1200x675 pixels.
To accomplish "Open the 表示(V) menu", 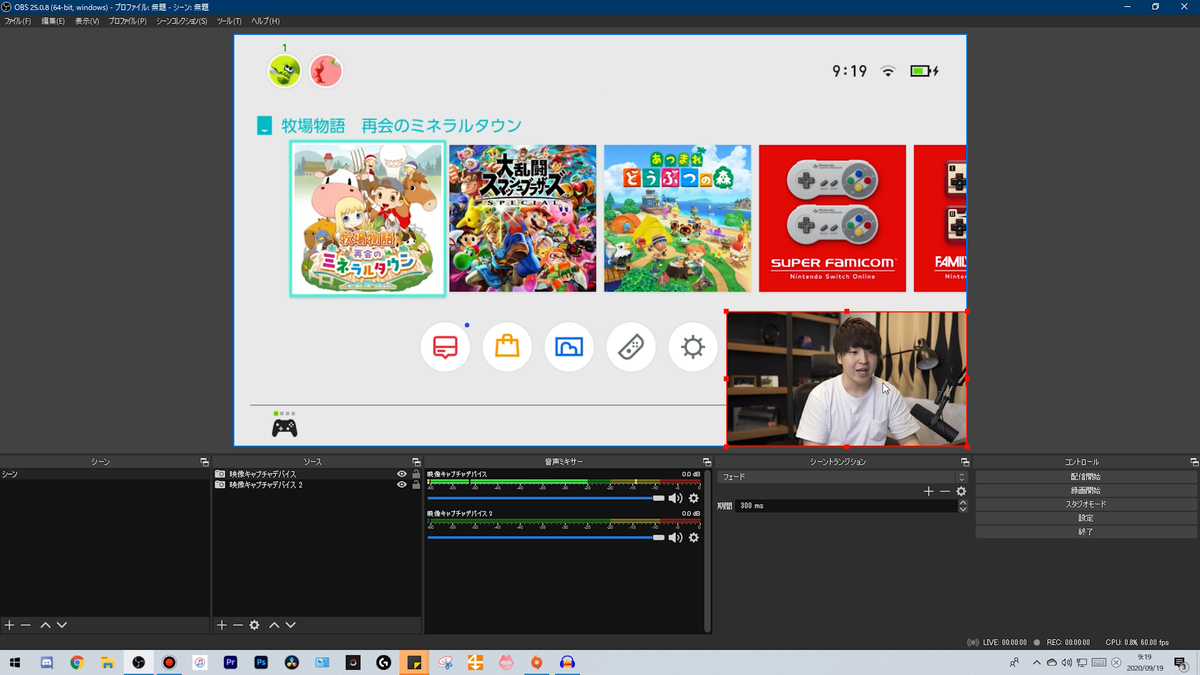I will 87,21.
